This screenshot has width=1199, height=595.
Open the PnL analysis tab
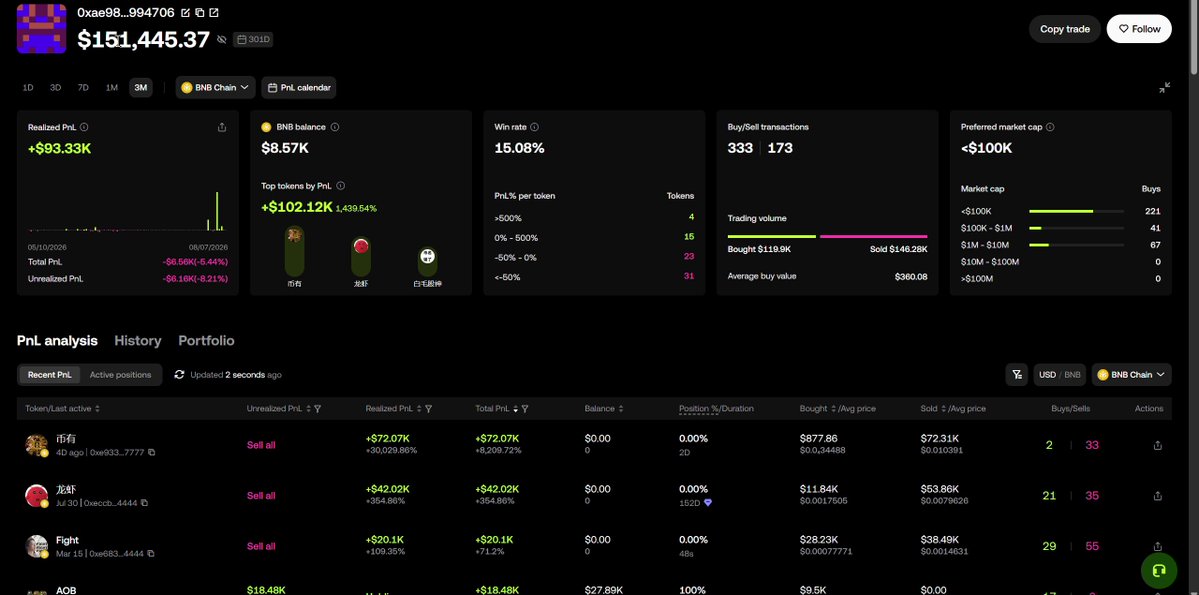57,341
